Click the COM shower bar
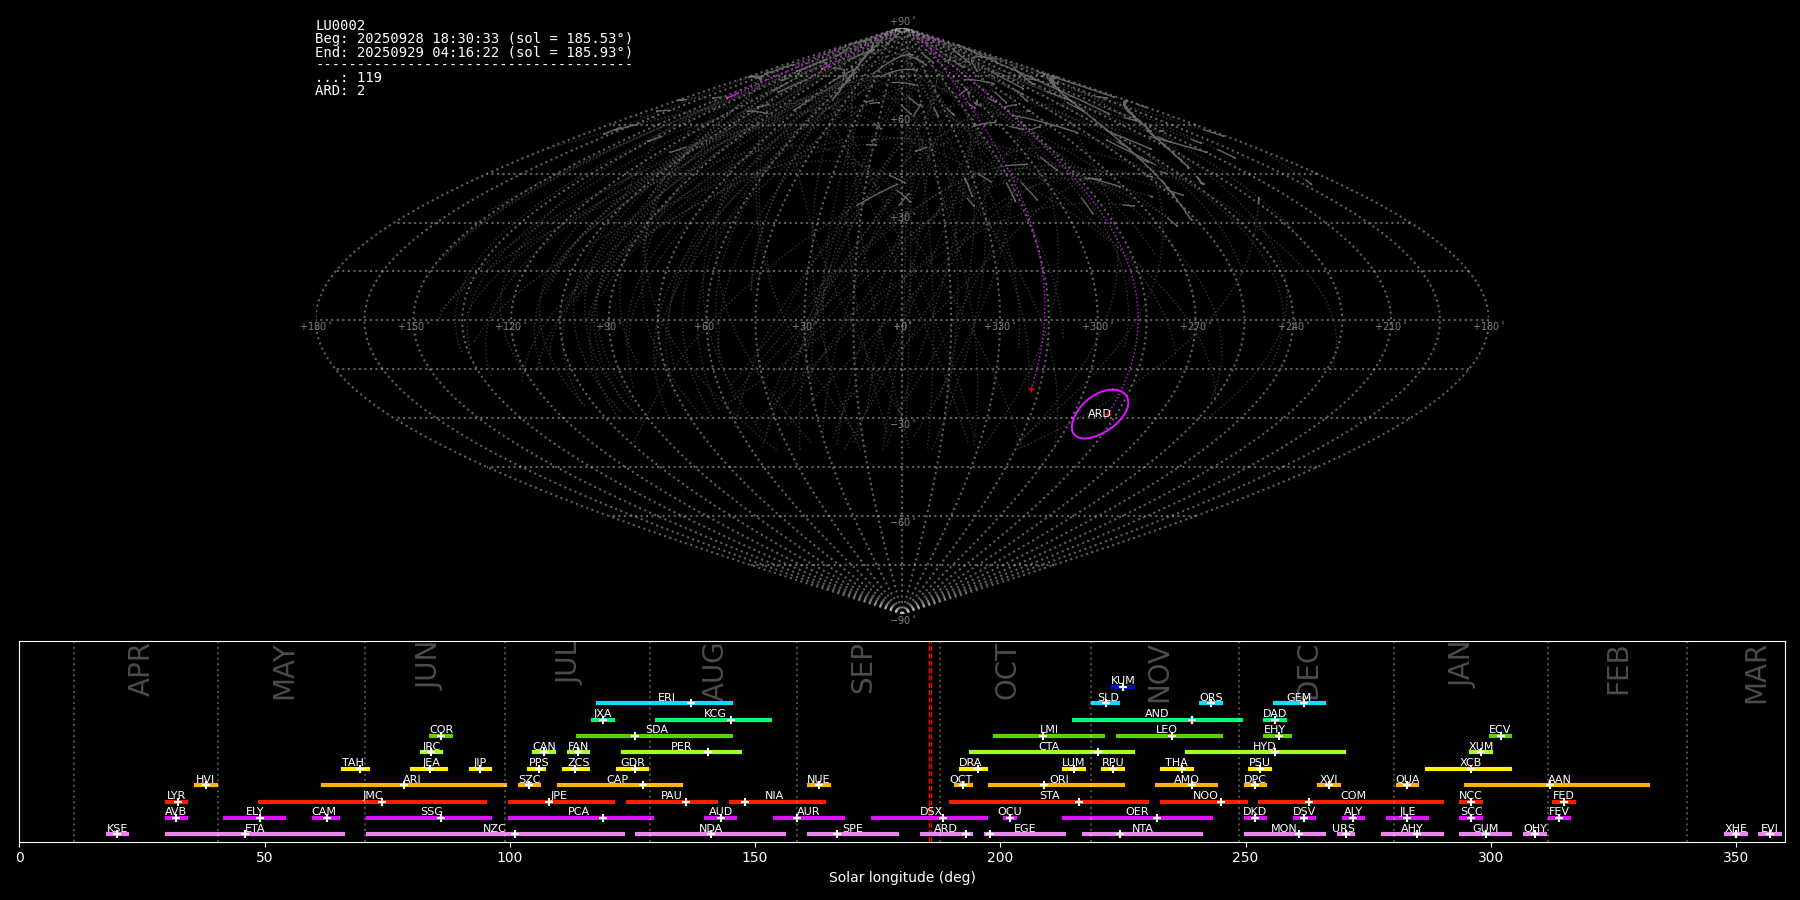 [x=1352, y=802]
